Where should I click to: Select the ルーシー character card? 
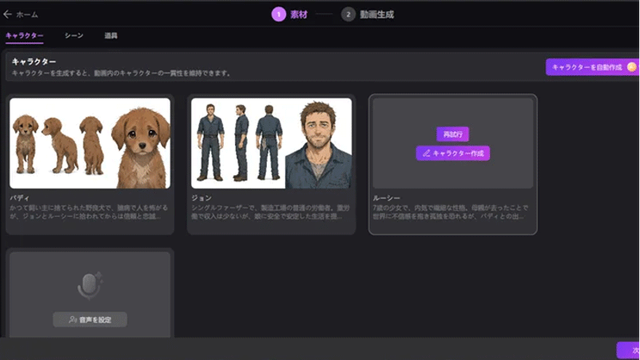(453, 164)
